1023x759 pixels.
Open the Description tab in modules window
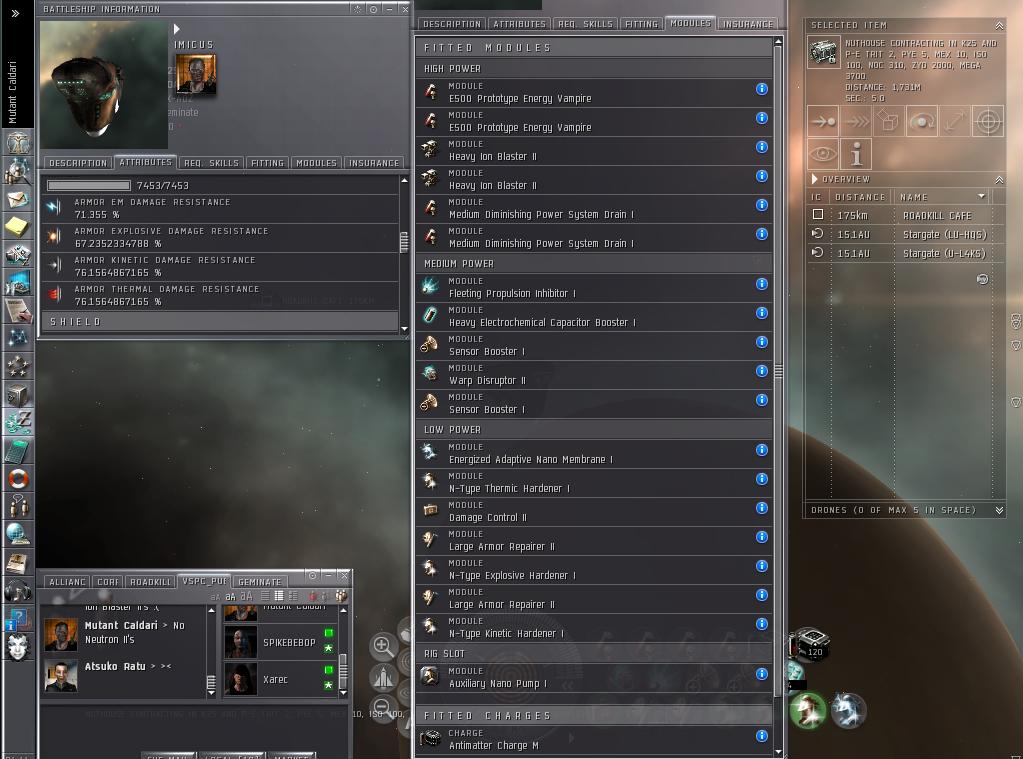pos(451,24)
